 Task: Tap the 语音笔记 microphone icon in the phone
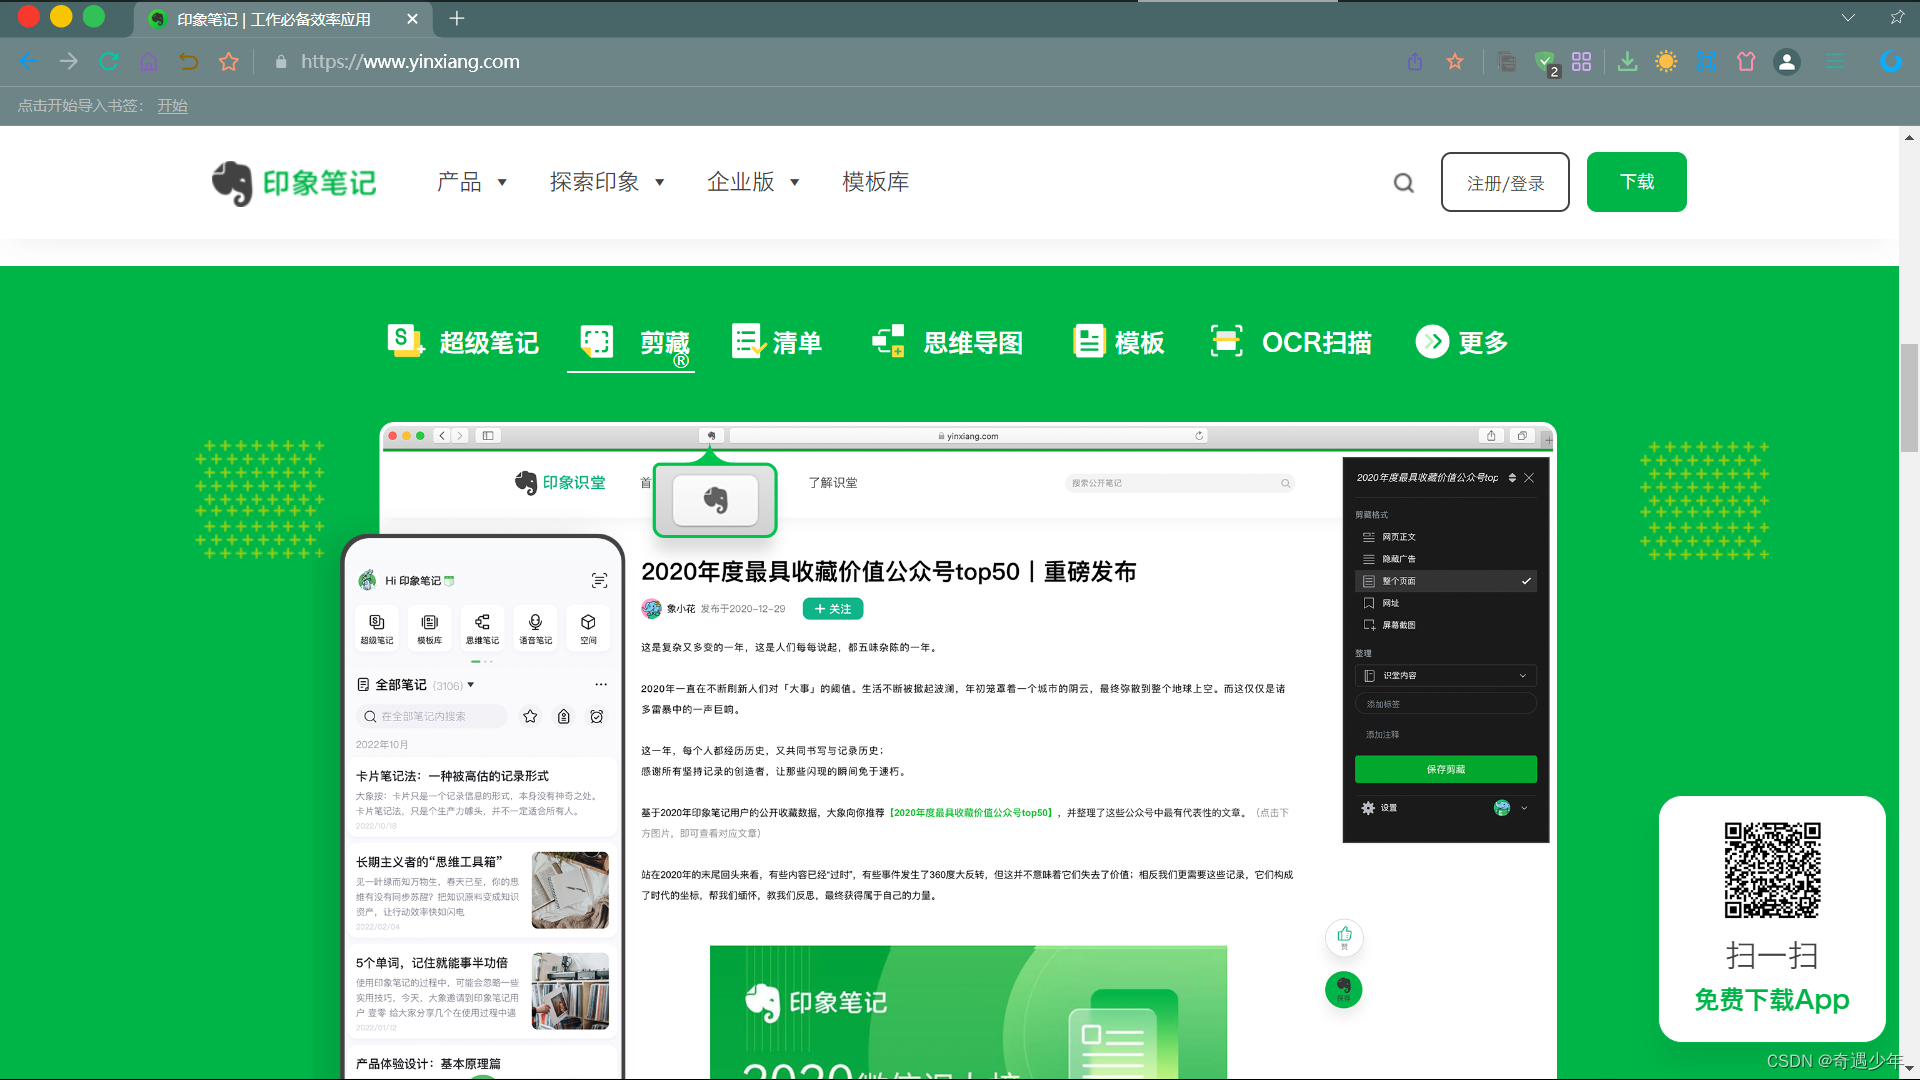tap(535, 627)
